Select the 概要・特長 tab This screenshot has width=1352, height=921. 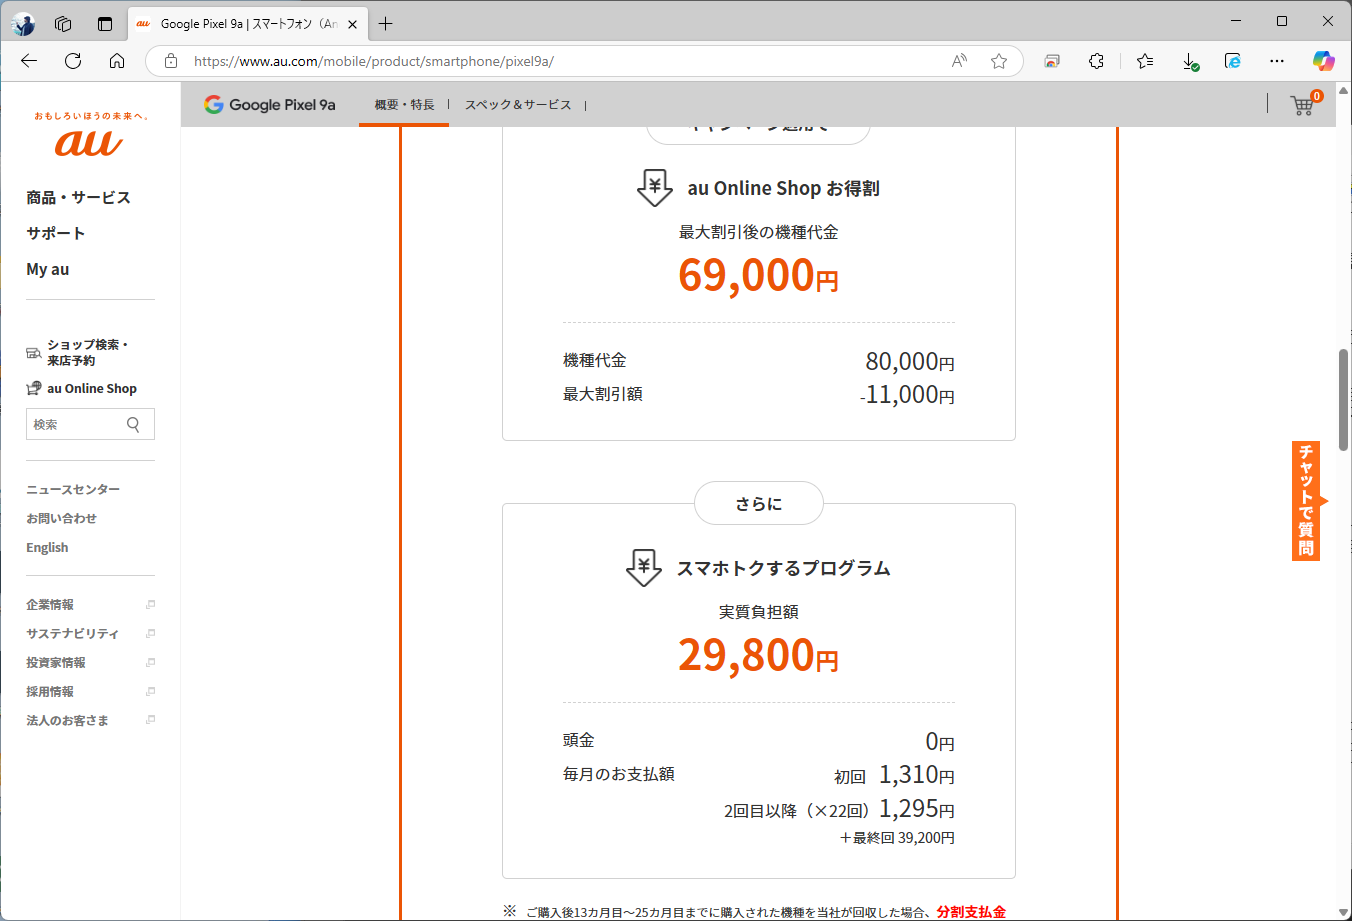(404, 105)
